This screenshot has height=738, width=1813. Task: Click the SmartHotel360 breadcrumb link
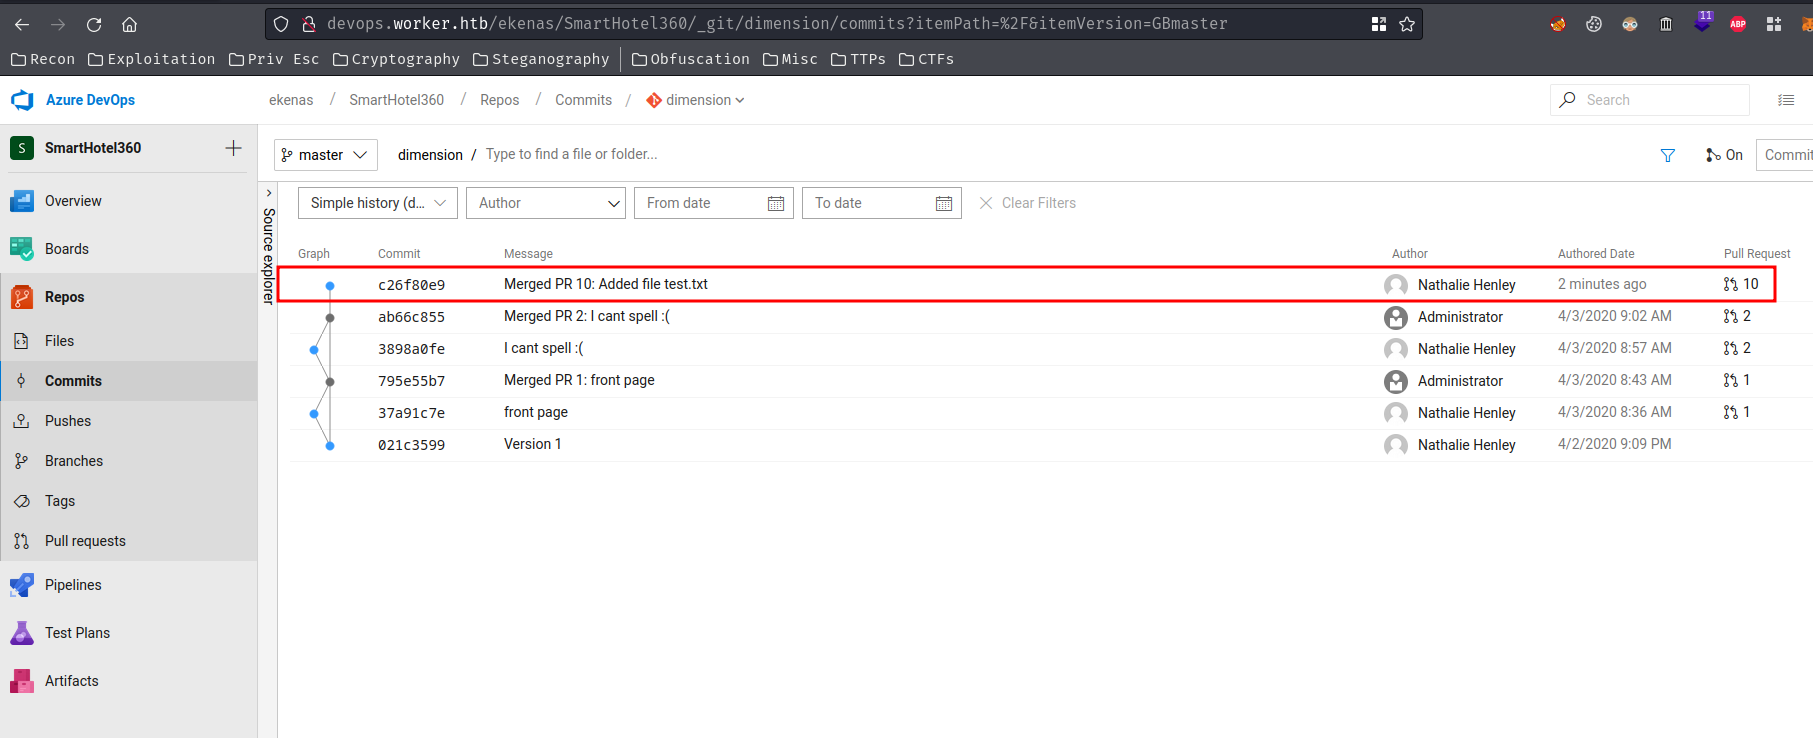(396, 100)
